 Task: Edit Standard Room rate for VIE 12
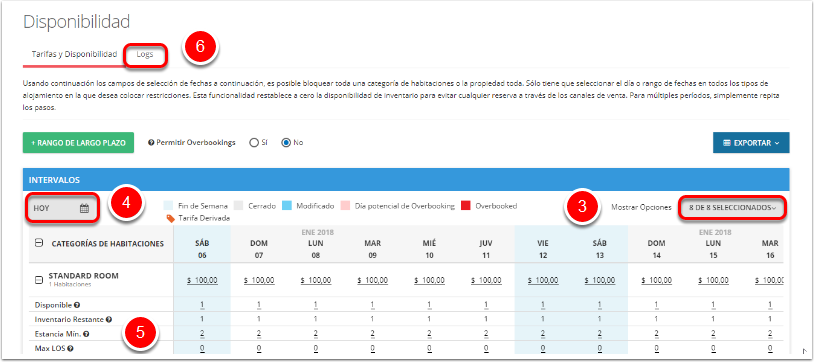tap(543, 280)
